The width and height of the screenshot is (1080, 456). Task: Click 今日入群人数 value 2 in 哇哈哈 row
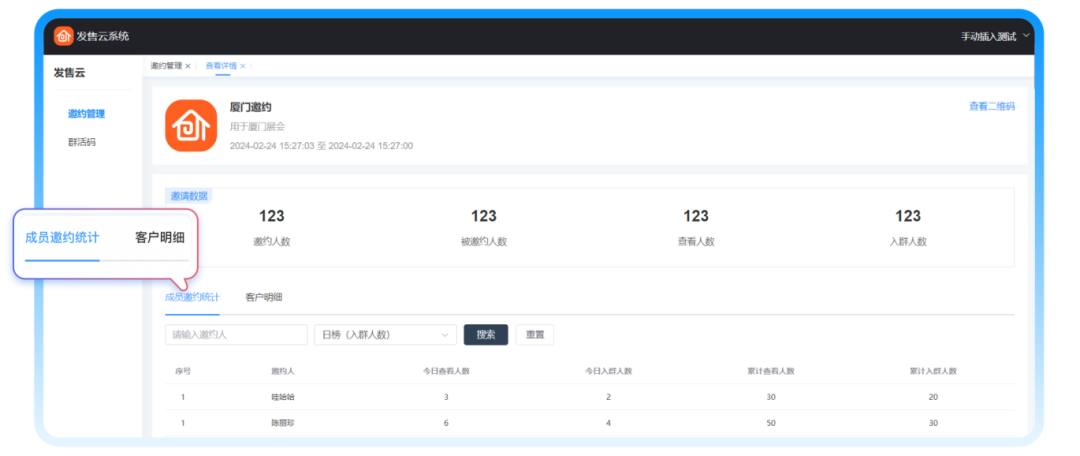tap(608, 397)
